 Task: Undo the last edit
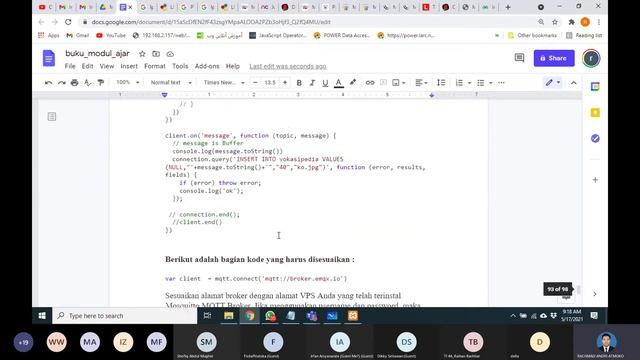tap(49, 83)
